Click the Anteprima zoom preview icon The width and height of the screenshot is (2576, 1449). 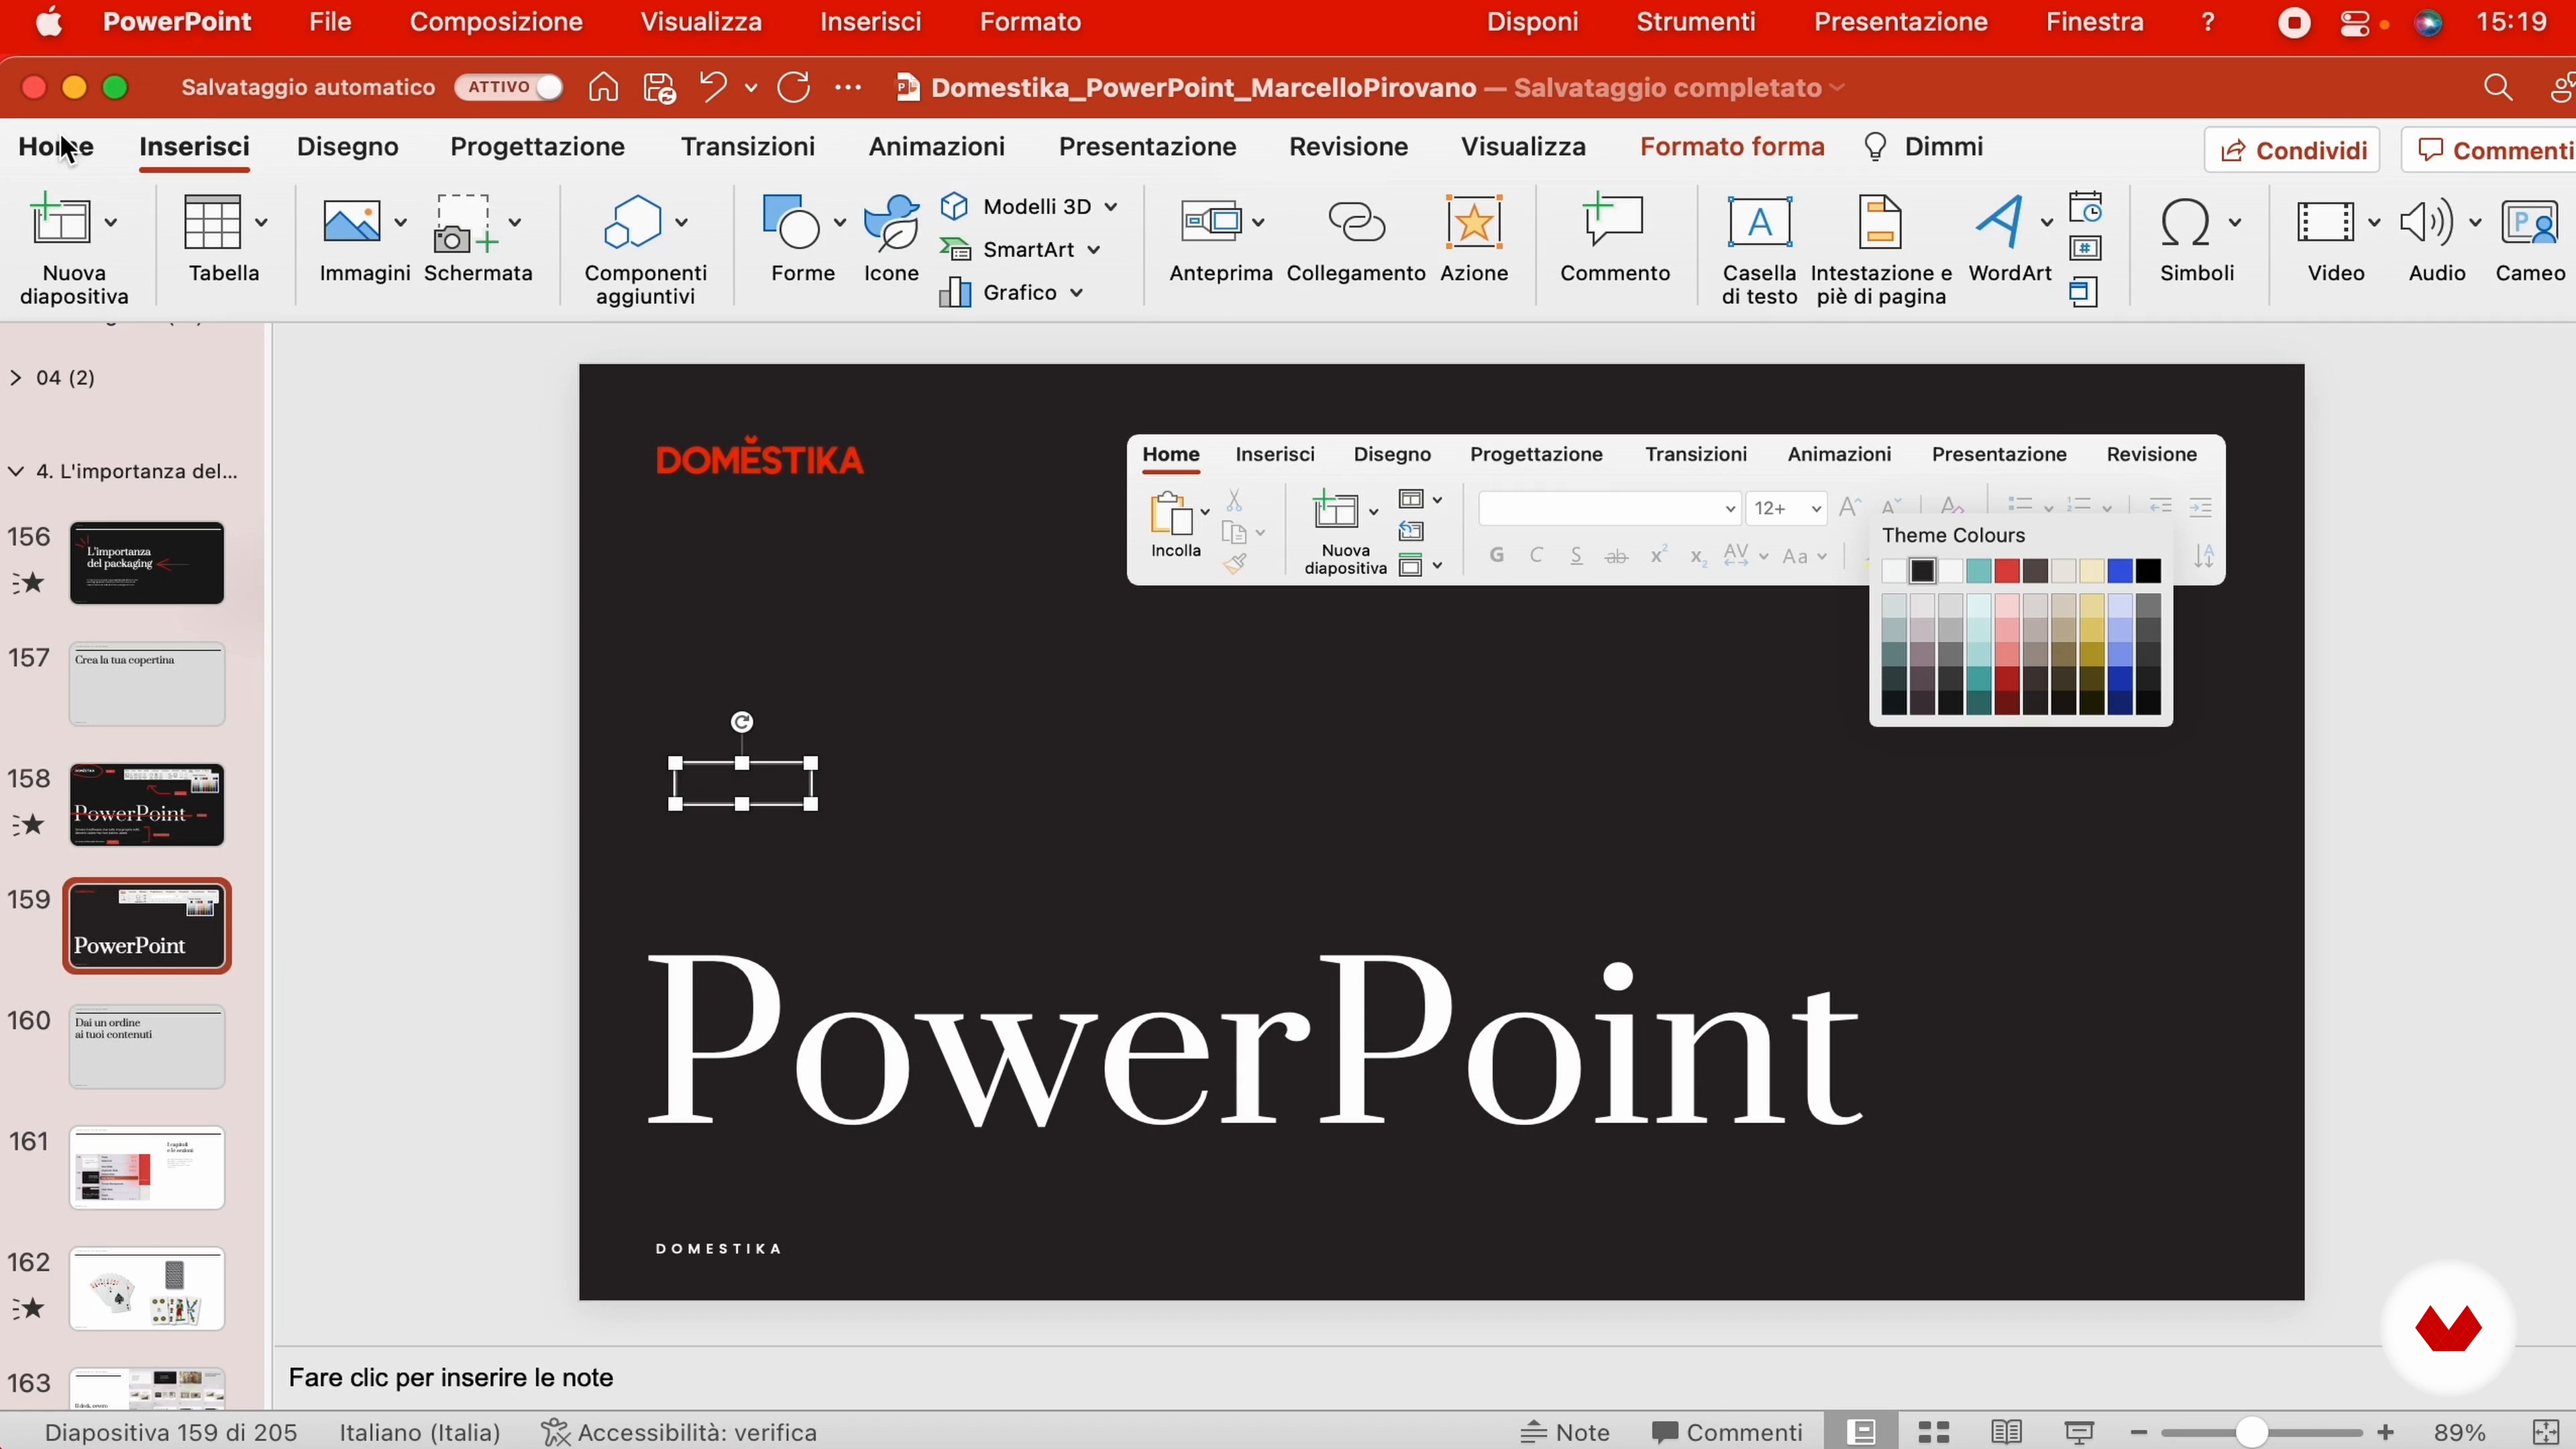pyautogui.click(x=1212, y=222)
